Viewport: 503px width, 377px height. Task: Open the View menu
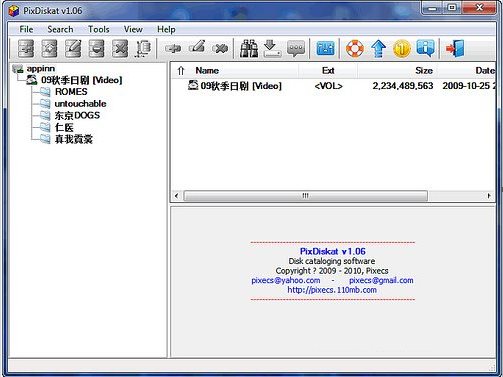pos(133,29)
